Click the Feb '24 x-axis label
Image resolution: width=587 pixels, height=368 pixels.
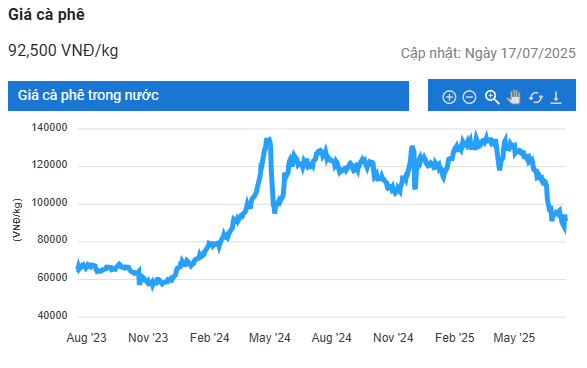[209, 338]
